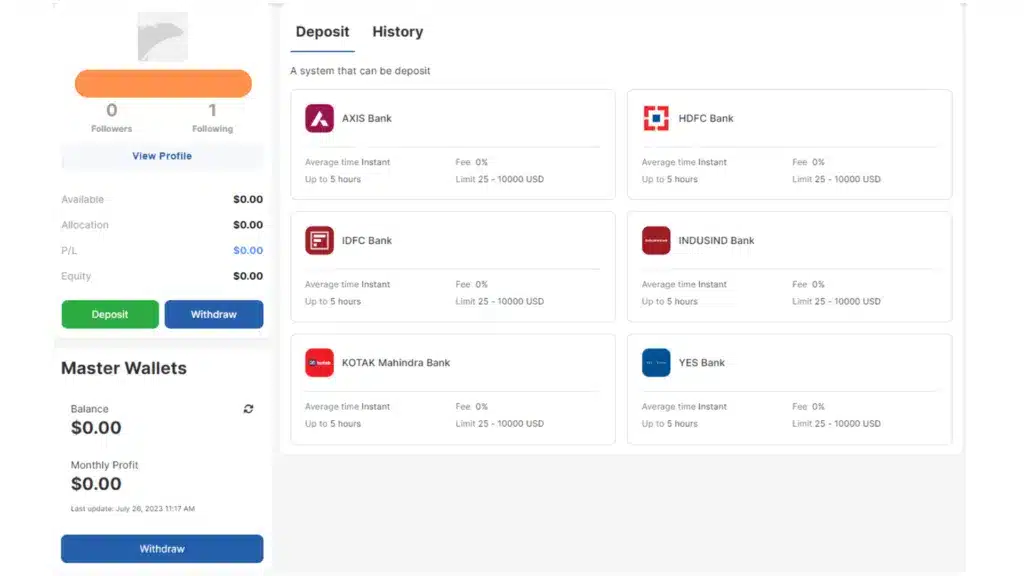Select the IDFC Bank name text
The image size is (1024, 576).
[366, 240]
